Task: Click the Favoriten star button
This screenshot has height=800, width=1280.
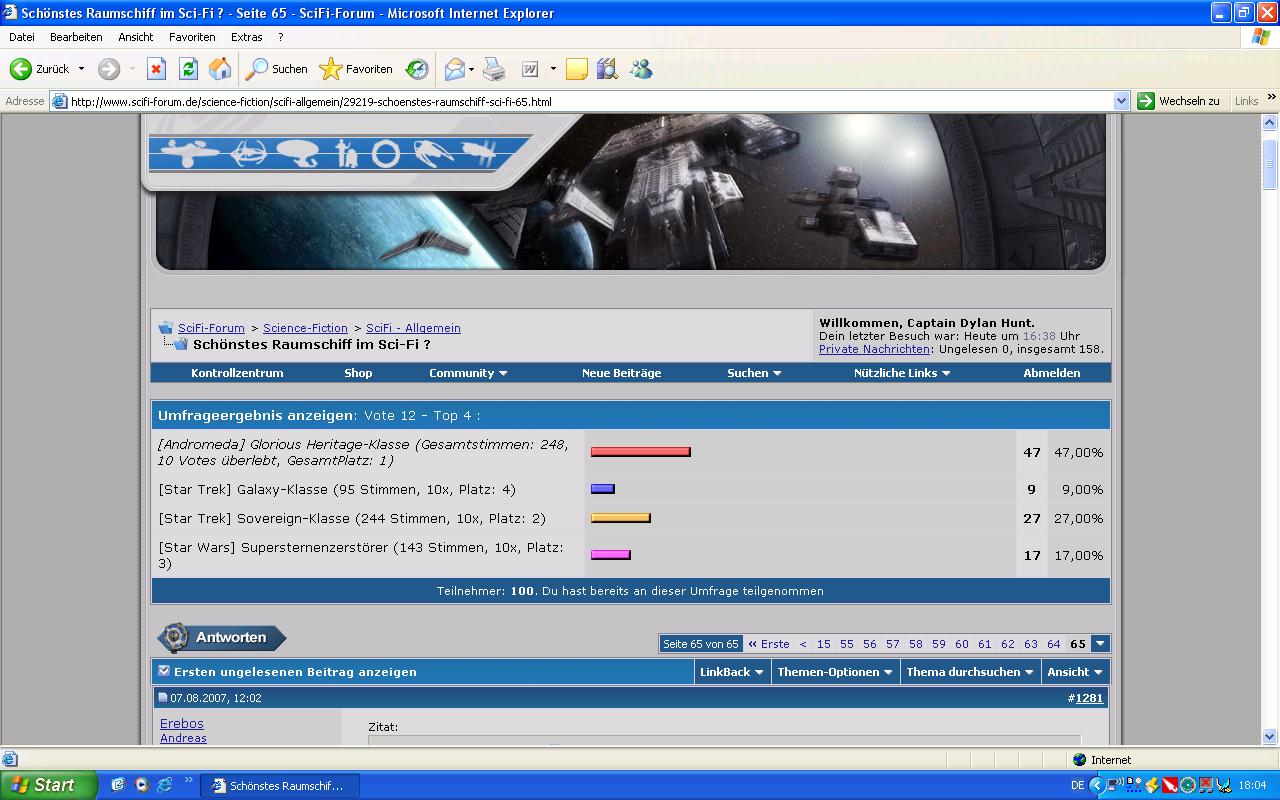Action: tap(356, 69)
